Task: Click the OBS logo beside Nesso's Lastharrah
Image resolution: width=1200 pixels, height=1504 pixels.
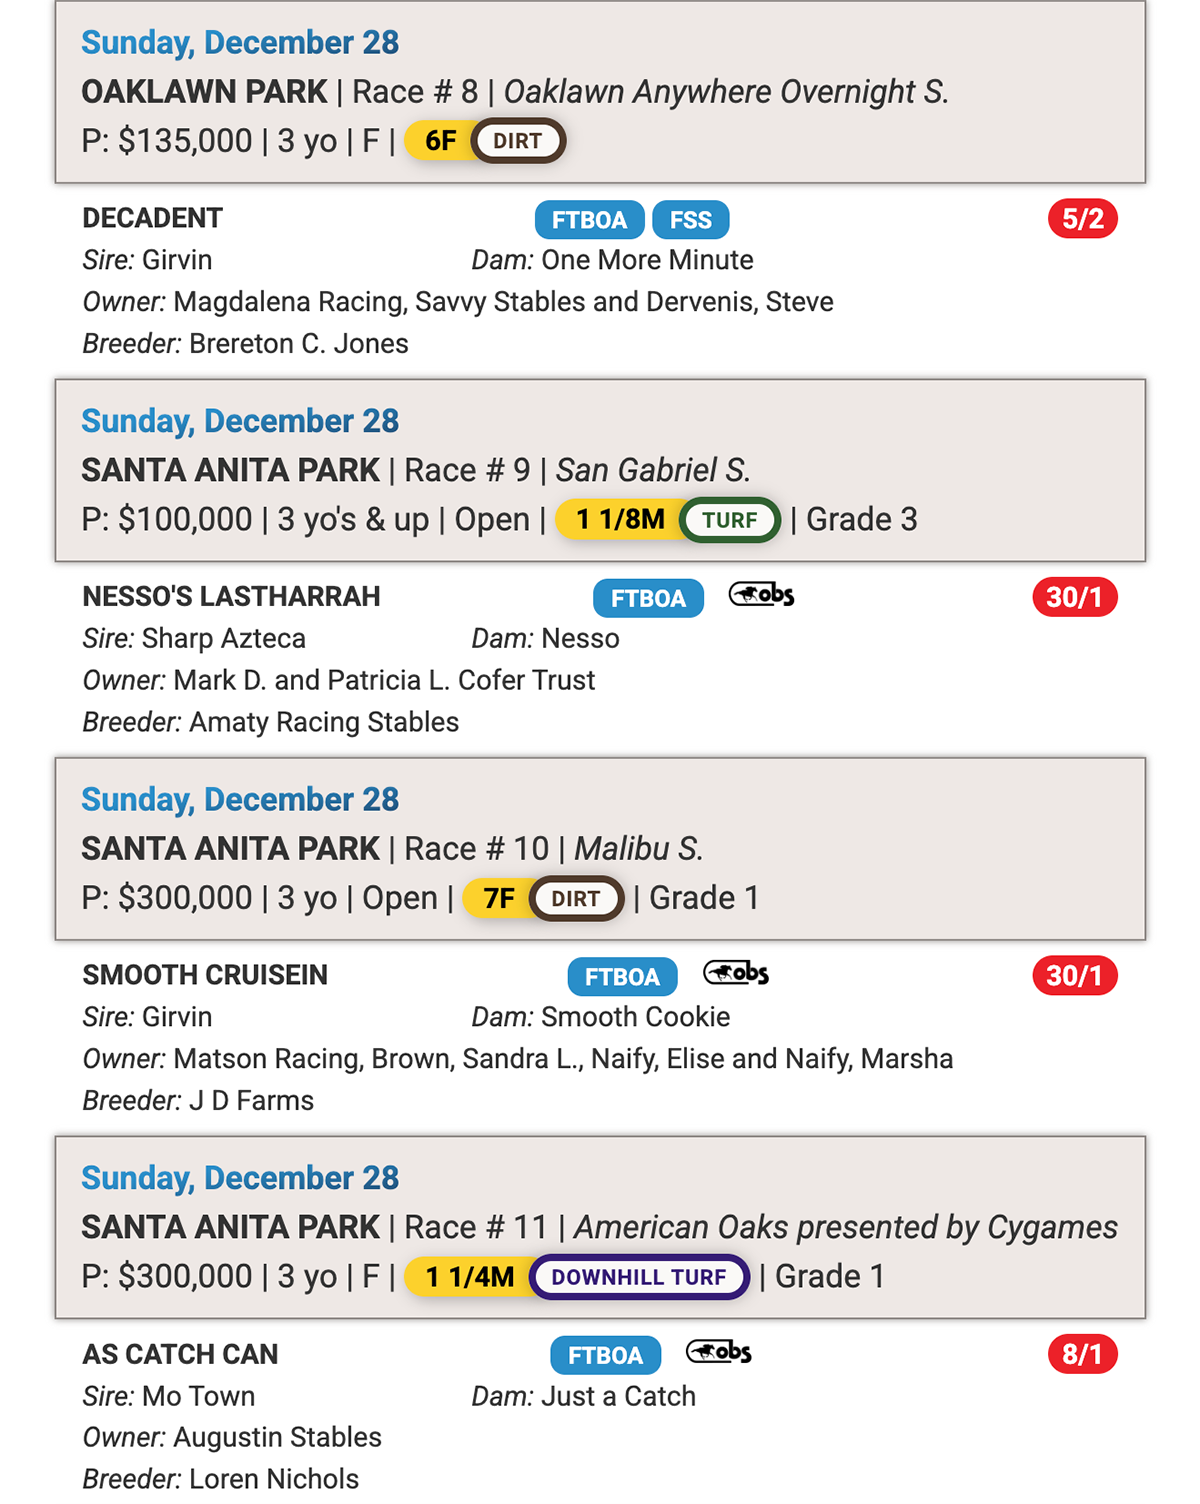Action: [762, 596]
